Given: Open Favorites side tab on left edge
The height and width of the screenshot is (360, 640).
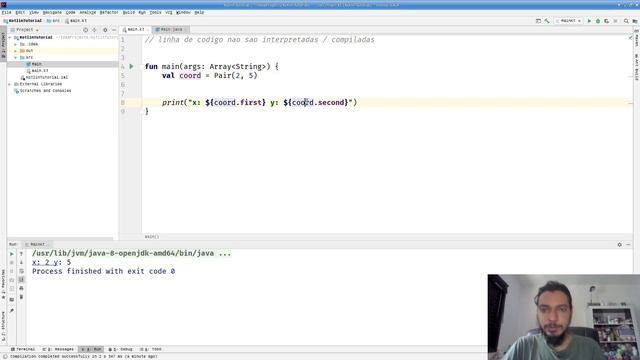Looking at the screenshot, I should pyautogui.click(x=3, y=284).
